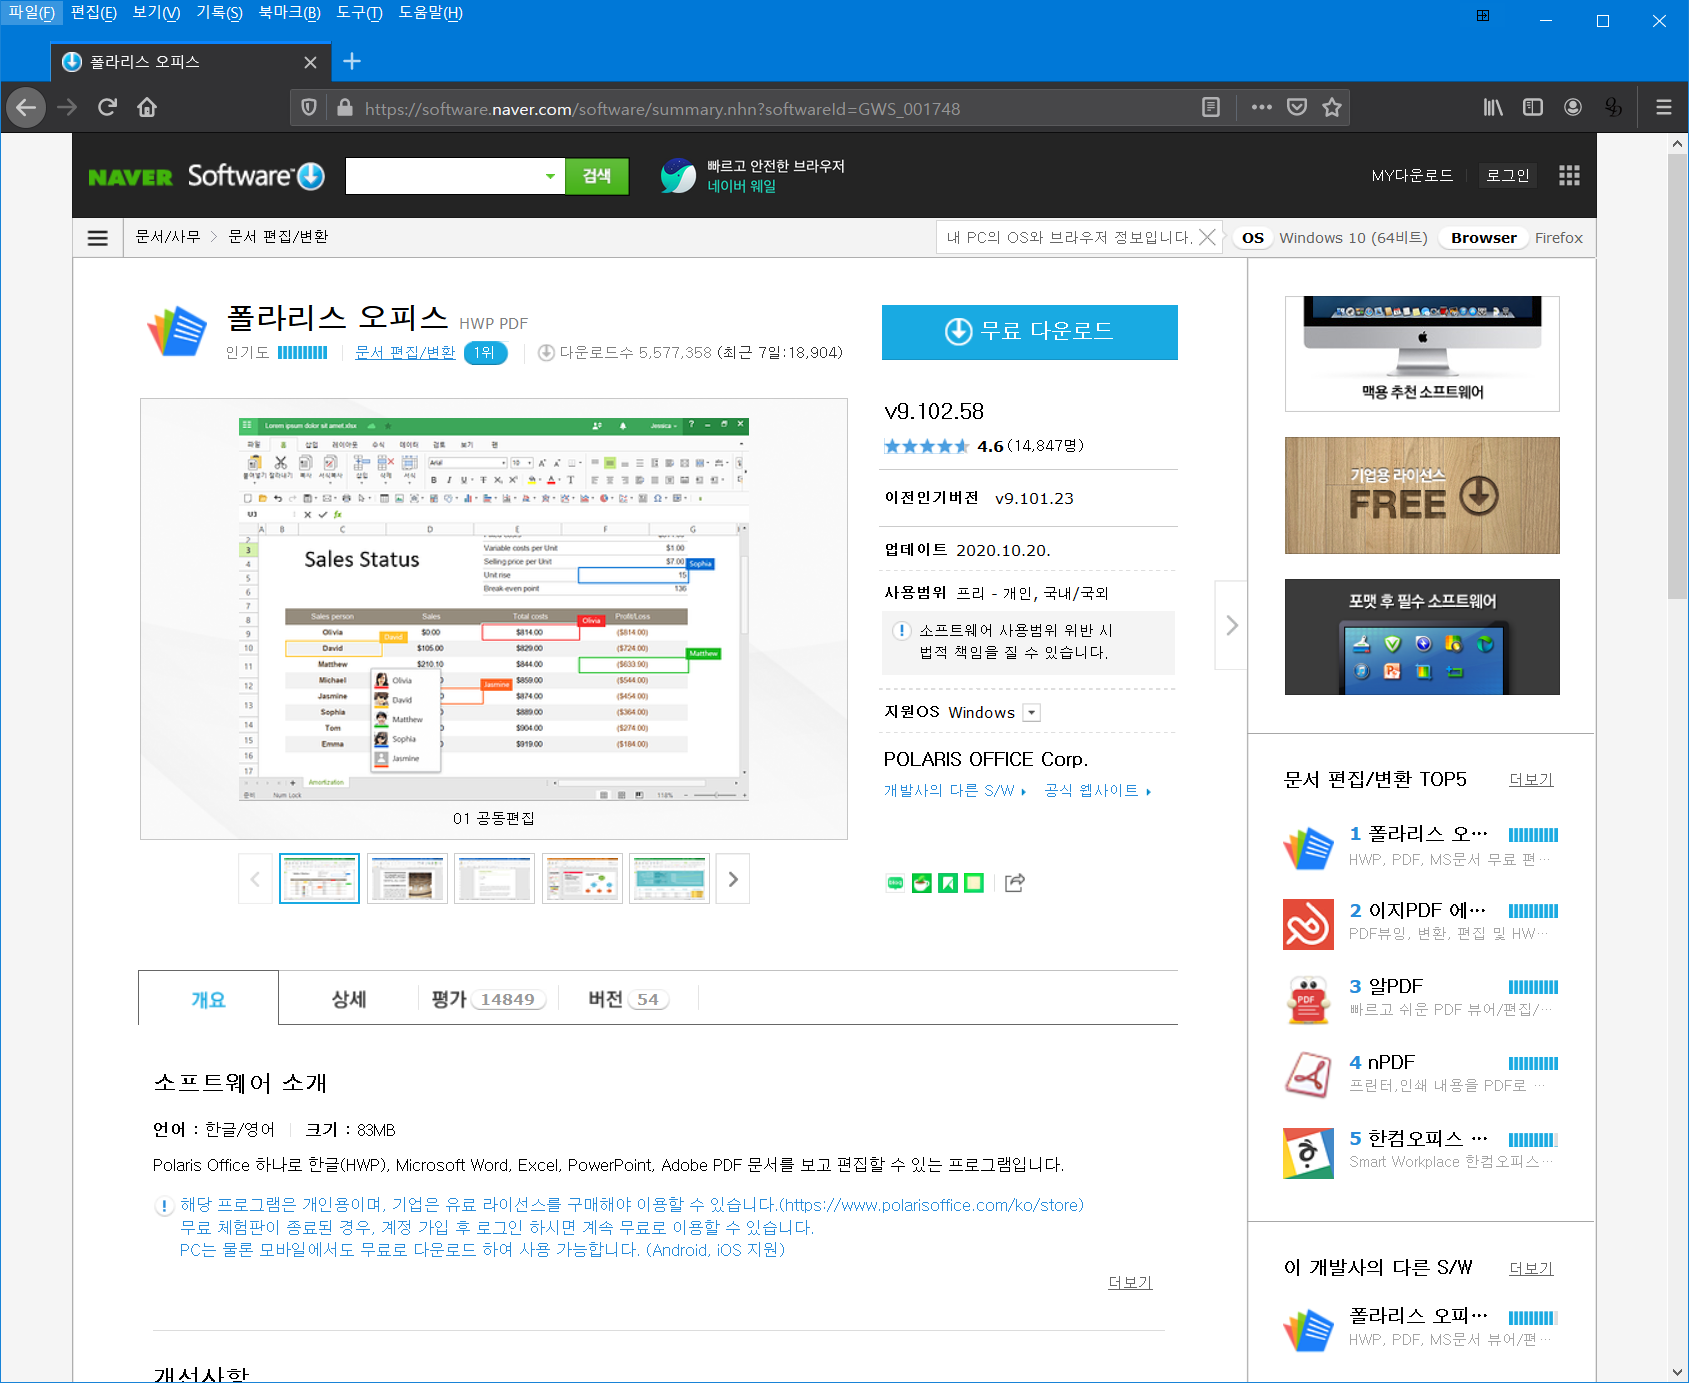Save page to Pocket icon
The width and height of the screenshot is (1689, 1383).
pyautogui.click(x=1297, y=107)
